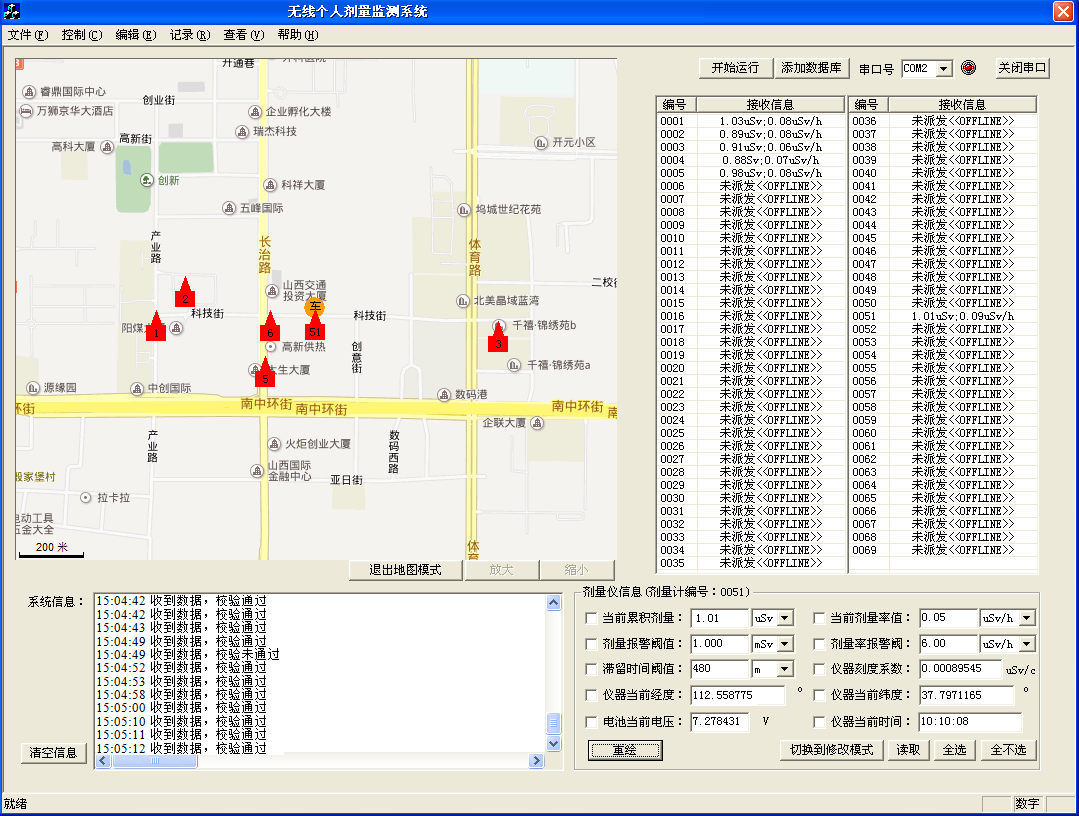Click the 千禧·锦绣苑a map icon
The height and width of the screenshot is (816, 1079).
[x=514, y=365]
